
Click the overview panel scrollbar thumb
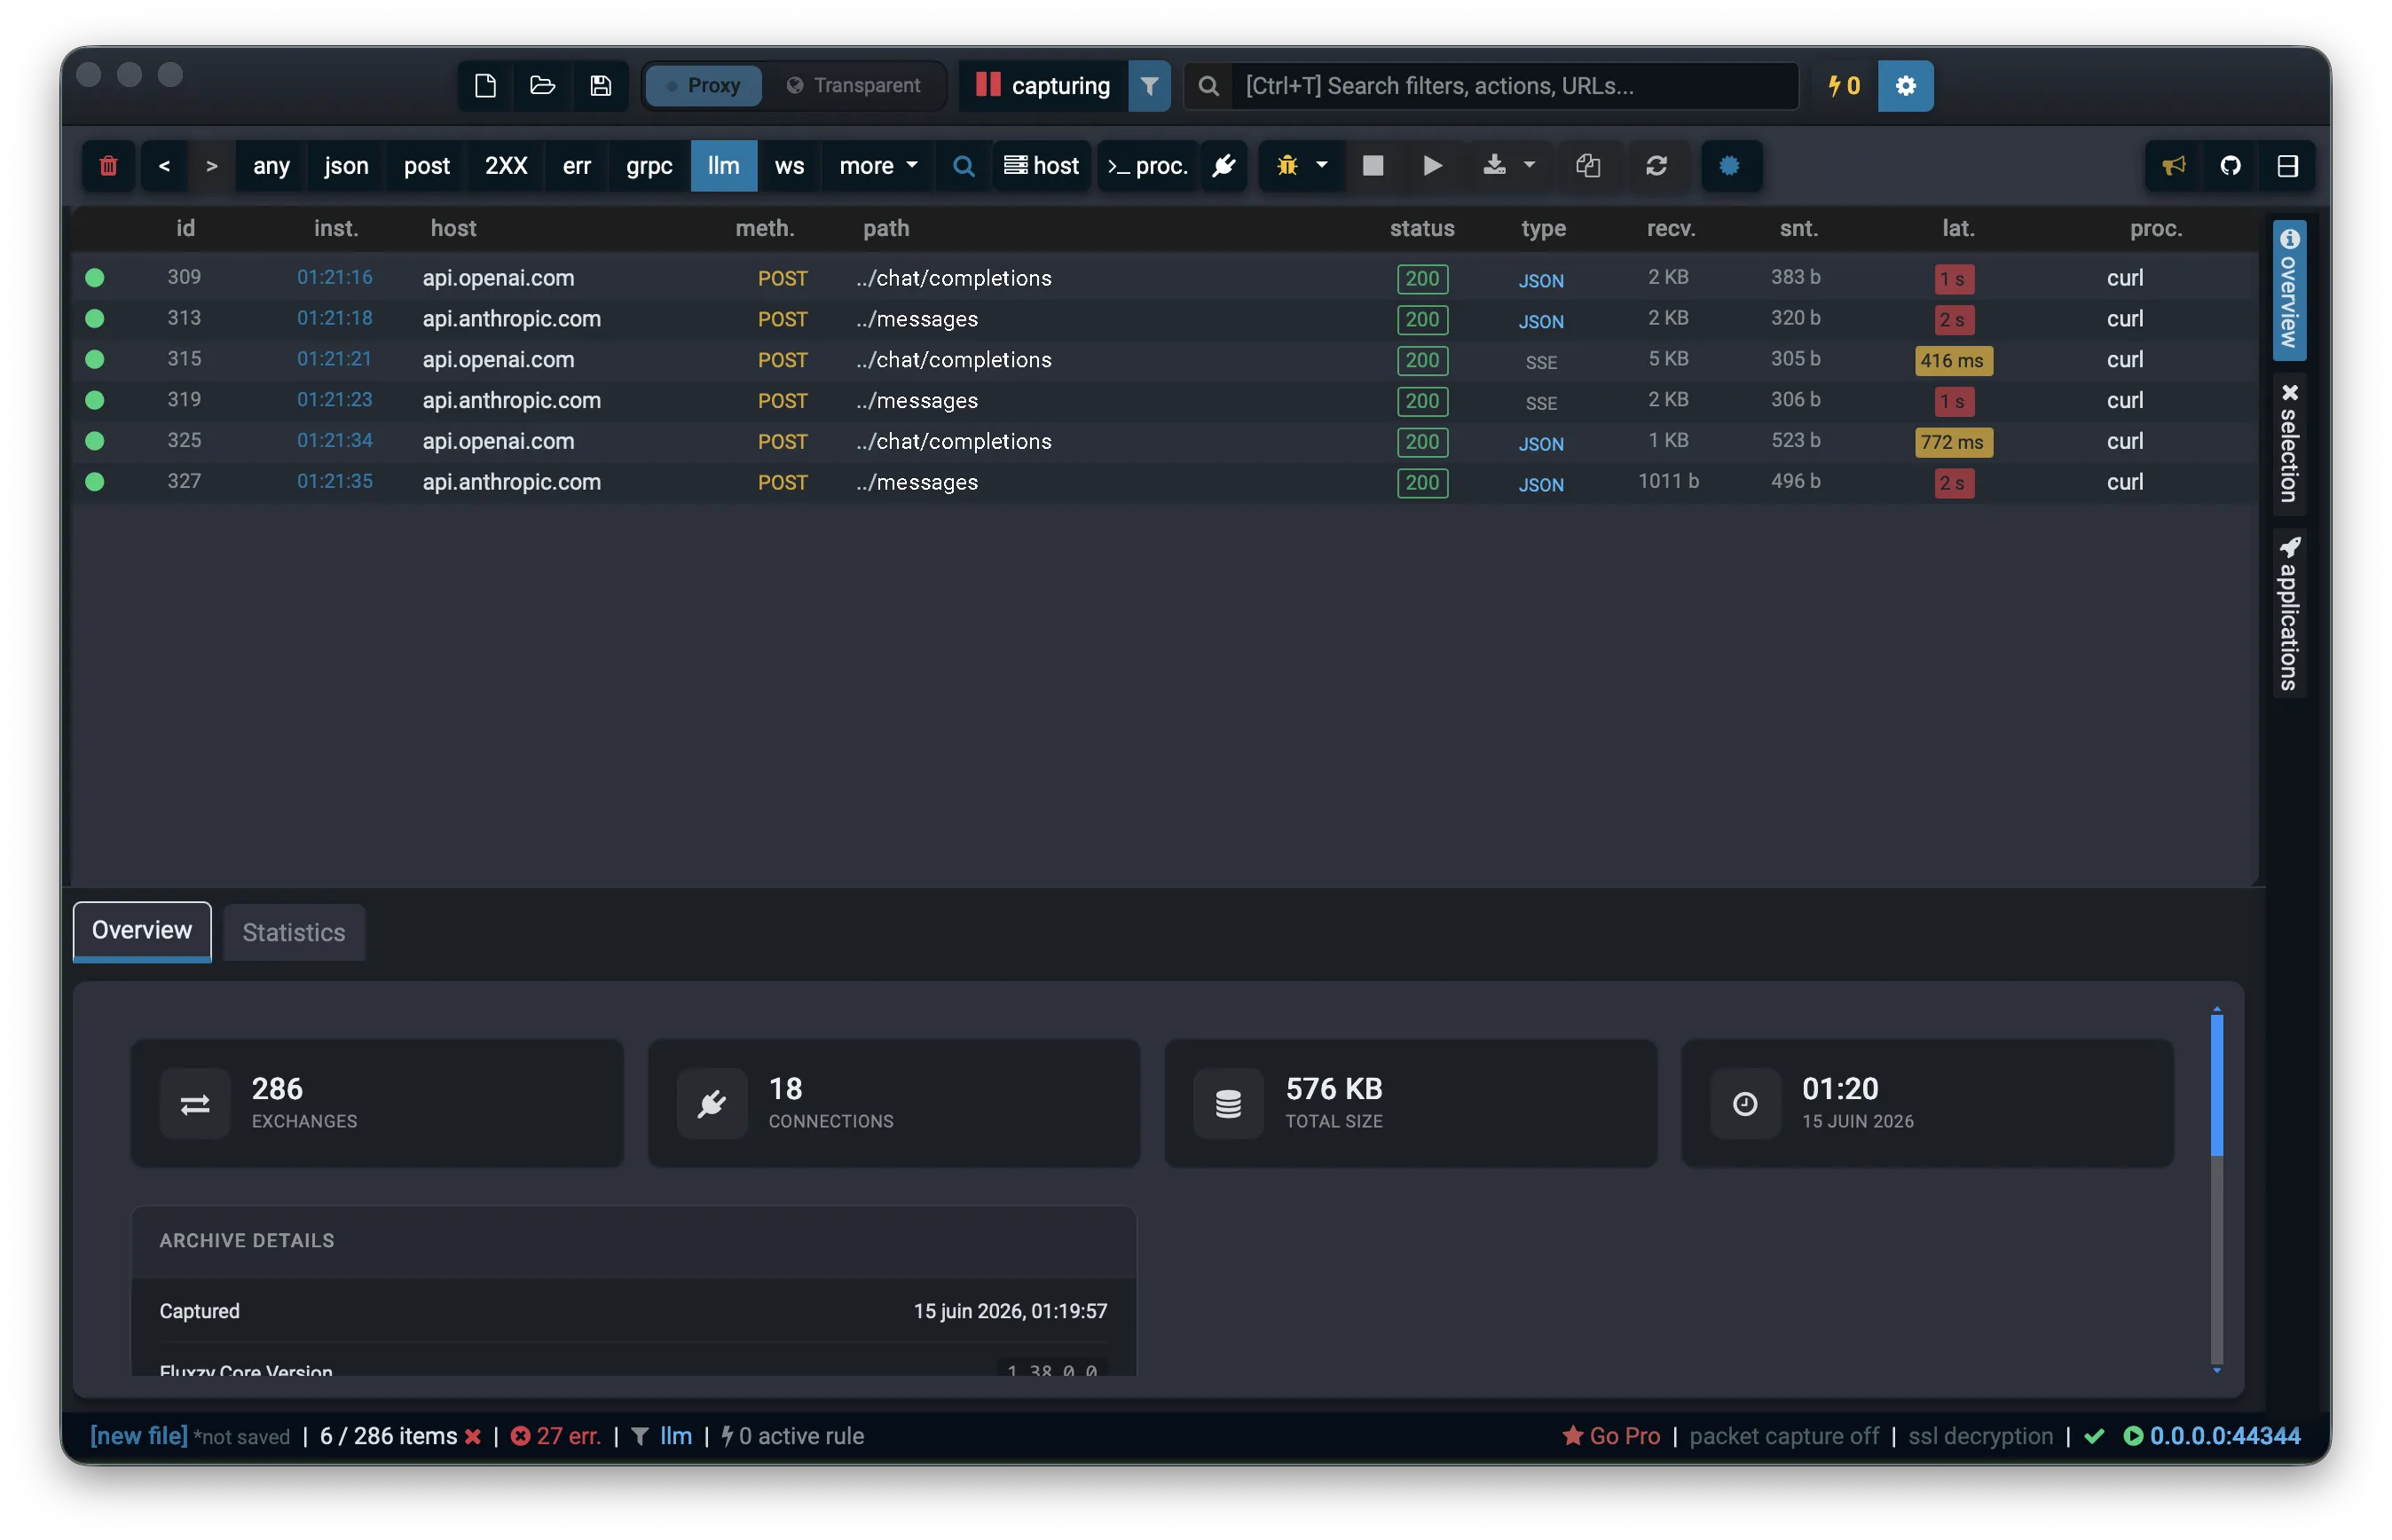tap(2216, 1085)
